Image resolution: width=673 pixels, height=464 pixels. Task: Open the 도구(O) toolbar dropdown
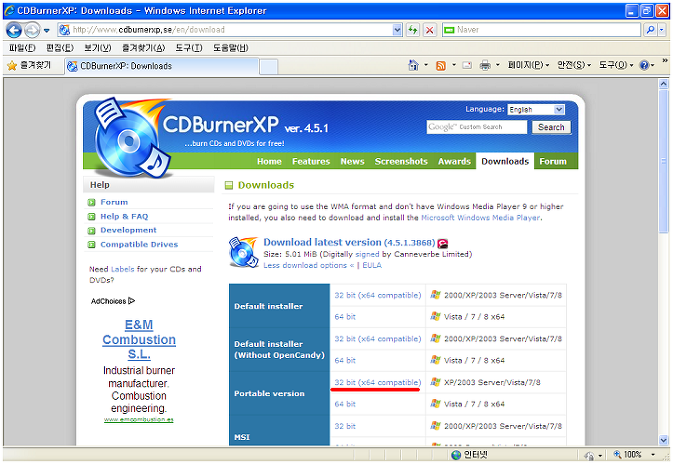pyautogui.click(x=616, y=65)
